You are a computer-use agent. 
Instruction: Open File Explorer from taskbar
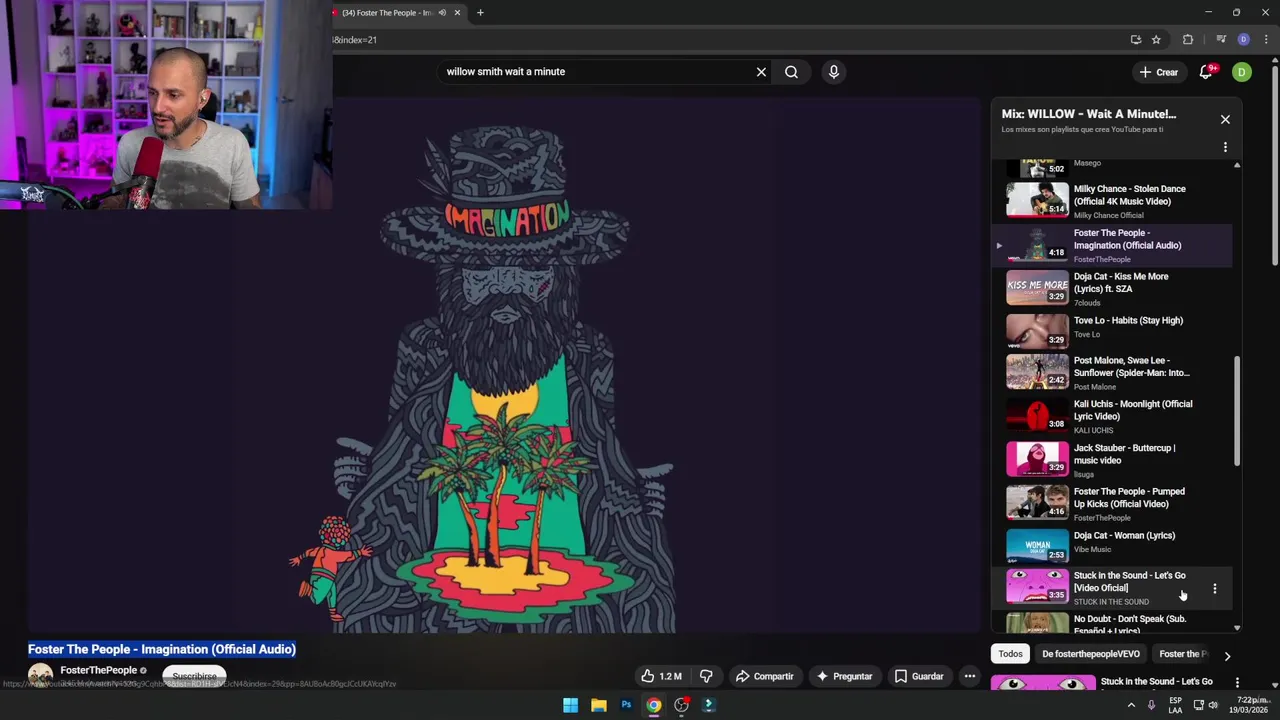tap(598, 705)
